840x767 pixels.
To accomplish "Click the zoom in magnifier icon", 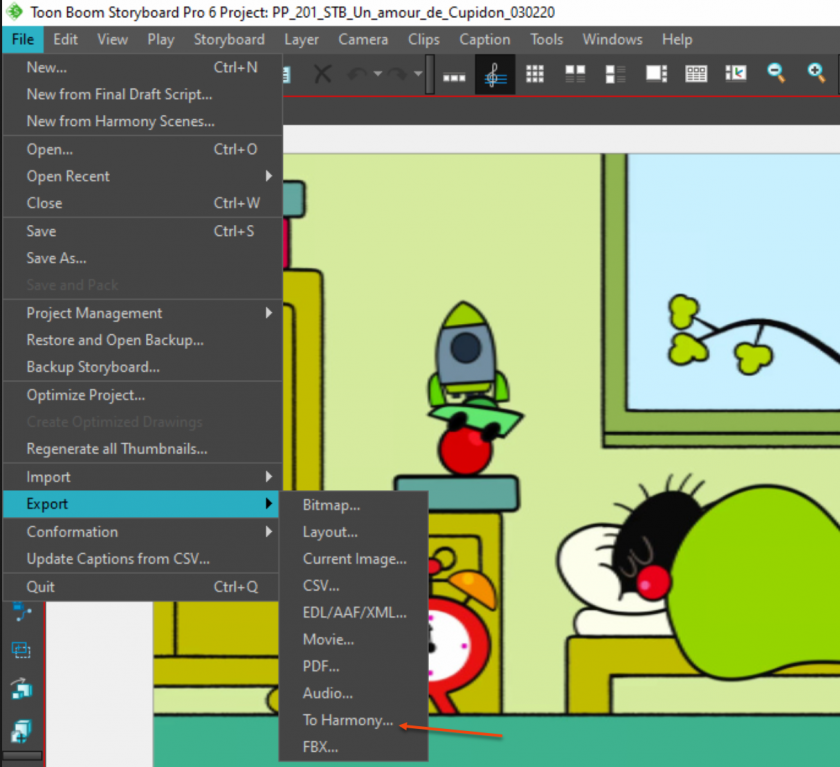I will (x=816, y=73).
